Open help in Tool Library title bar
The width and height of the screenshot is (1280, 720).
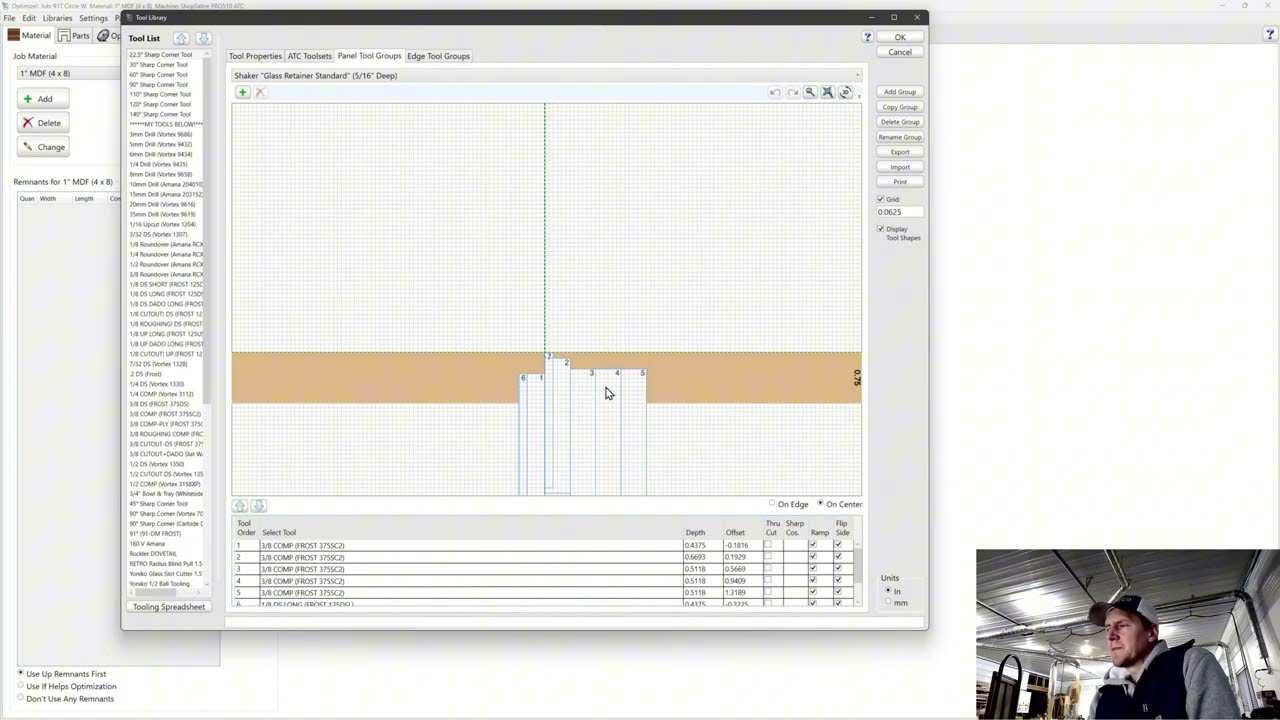pyautogui.click(x=867, y=37)
